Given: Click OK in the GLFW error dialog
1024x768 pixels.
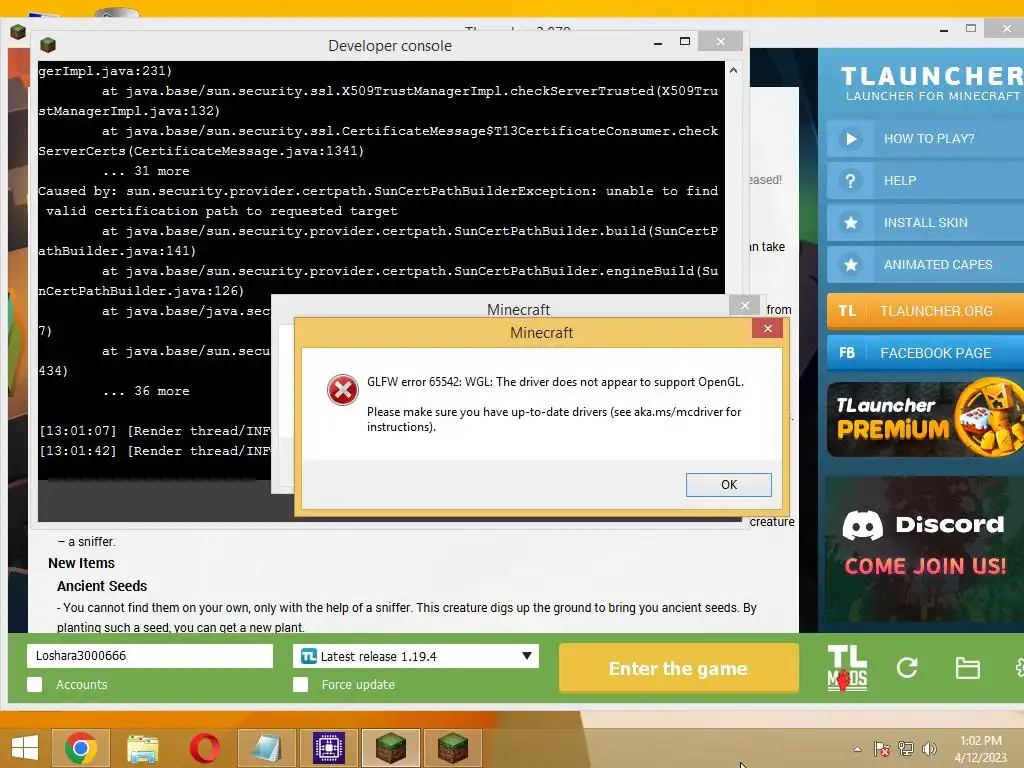Looking at the screenshot, I should [x=728, y=485].
